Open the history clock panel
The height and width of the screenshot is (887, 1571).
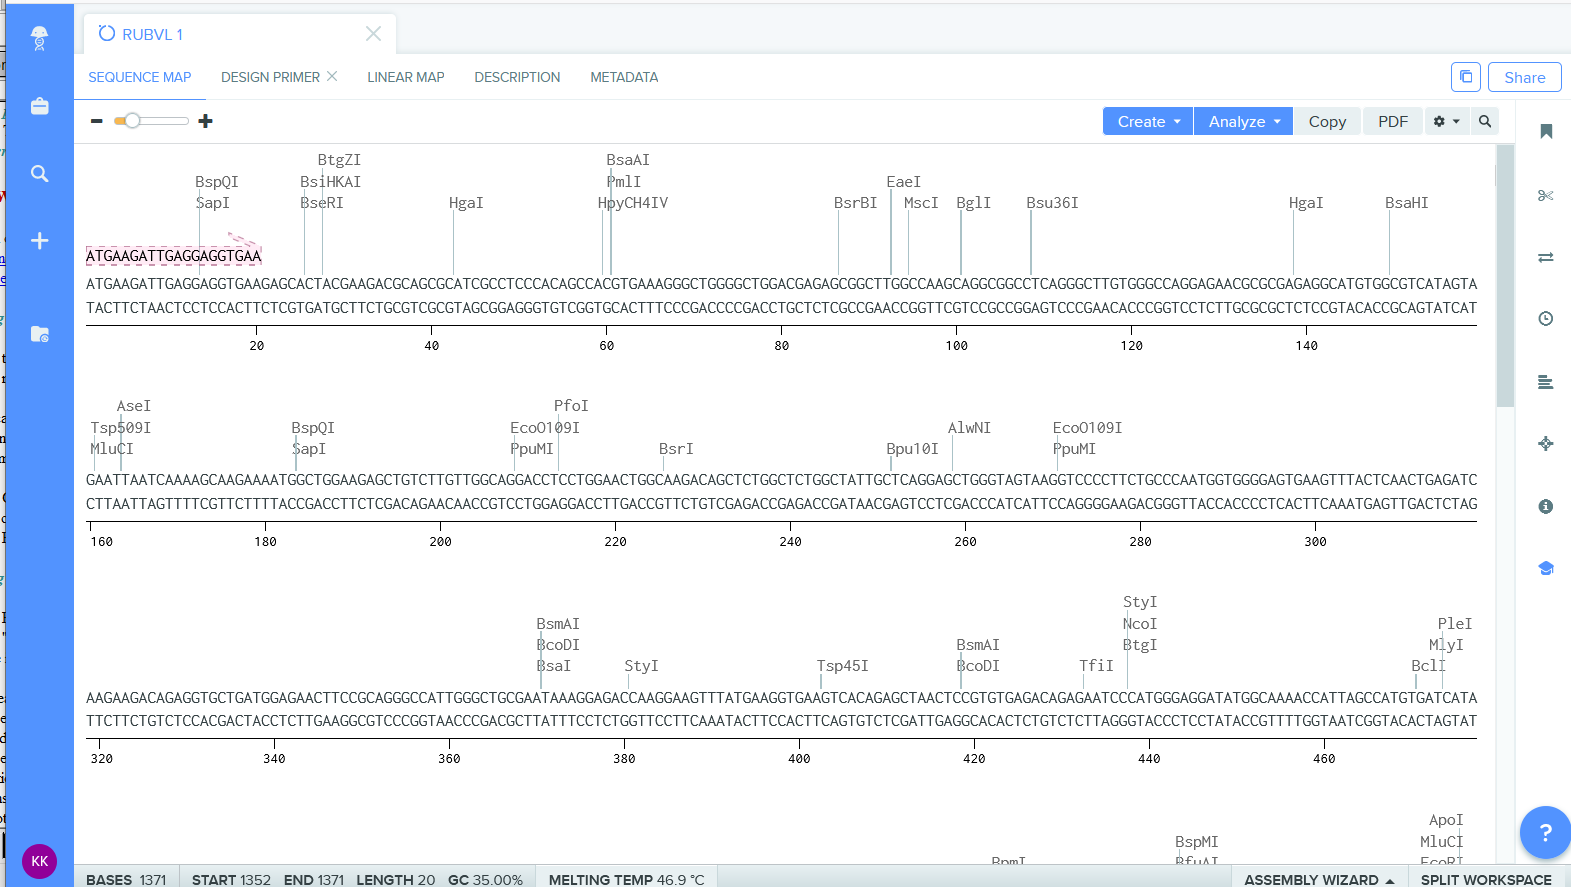[1545, 319]
